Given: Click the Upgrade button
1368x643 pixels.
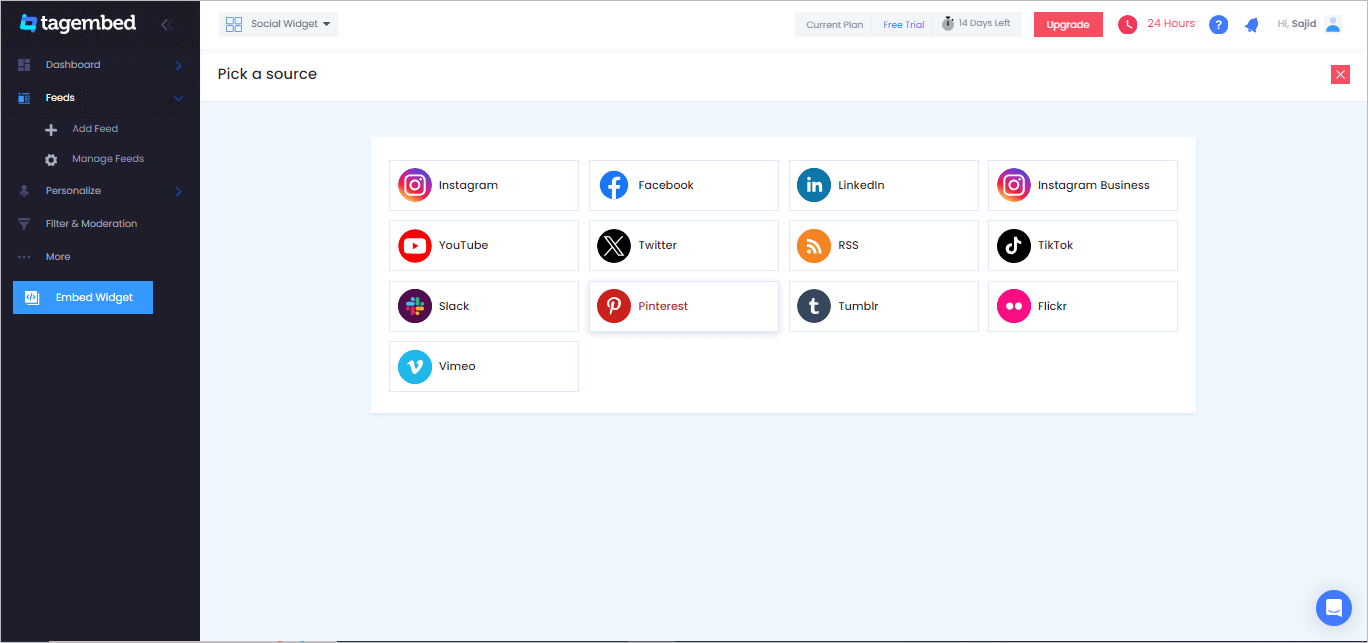Looking at the screenshot, I should pyautogui.click(x=1068, y=25).
